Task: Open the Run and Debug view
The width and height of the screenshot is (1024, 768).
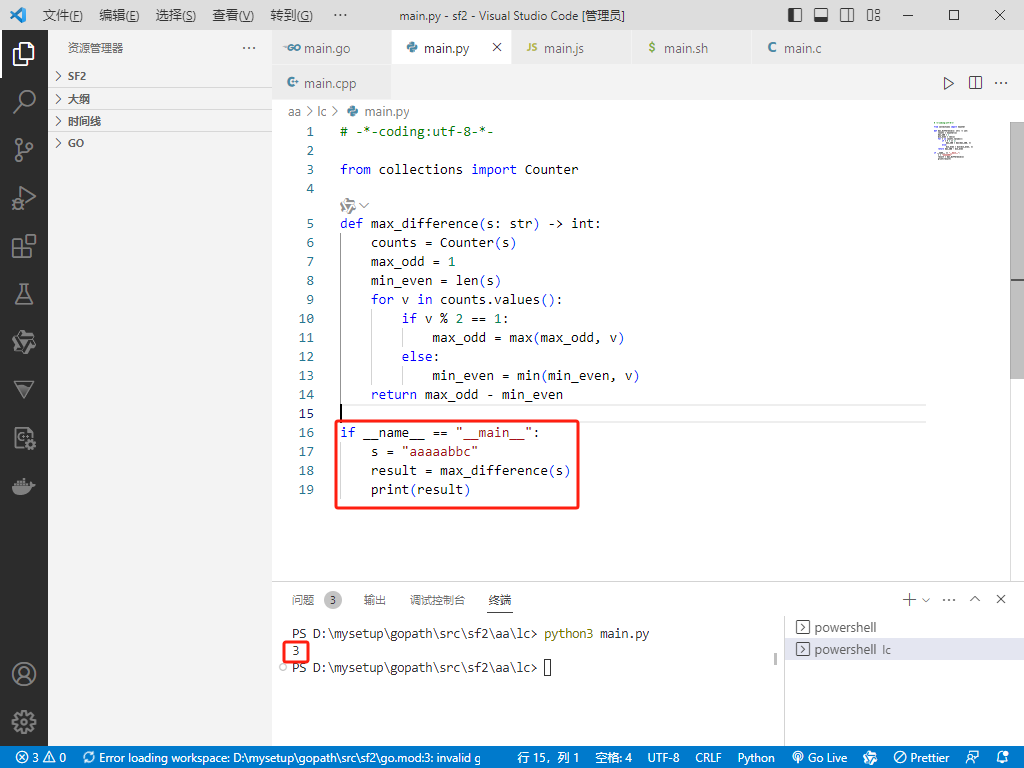Action: click(24, 198)
